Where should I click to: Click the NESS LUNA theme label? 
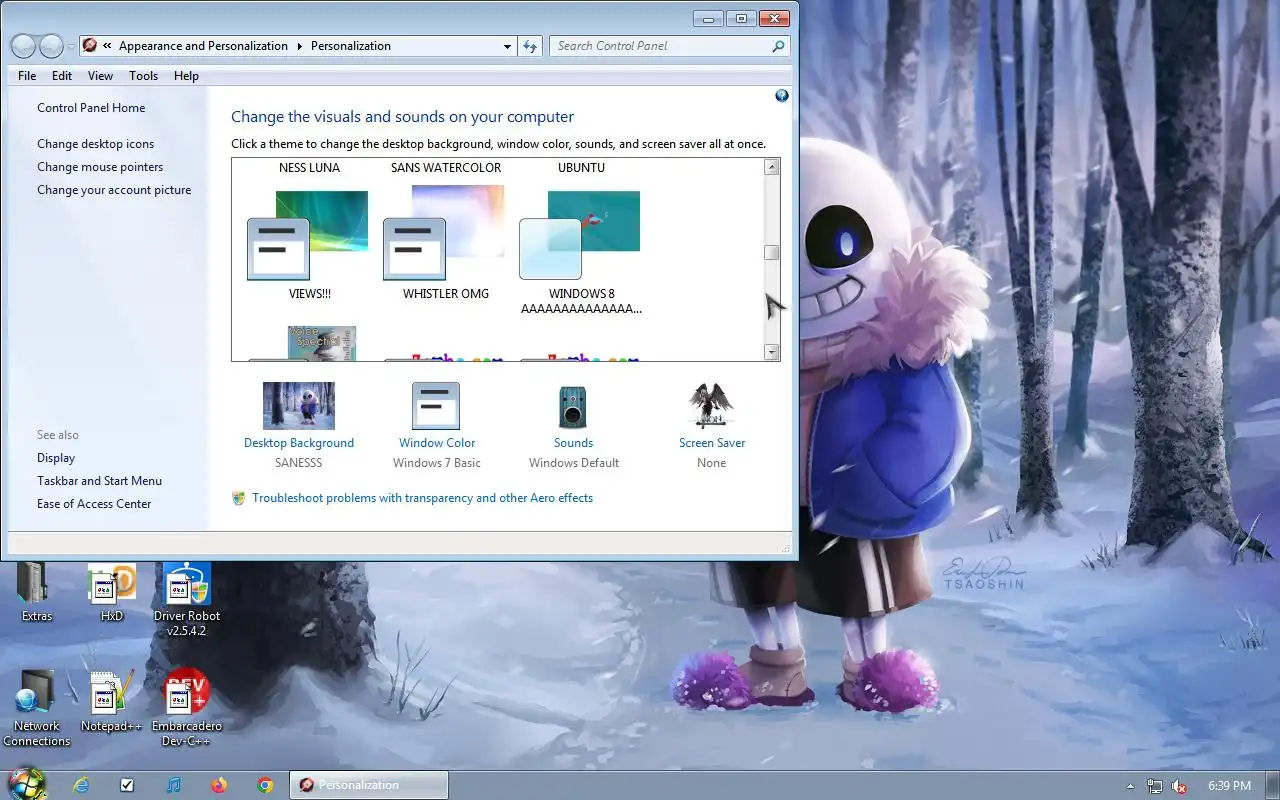(x=309, y=168)
